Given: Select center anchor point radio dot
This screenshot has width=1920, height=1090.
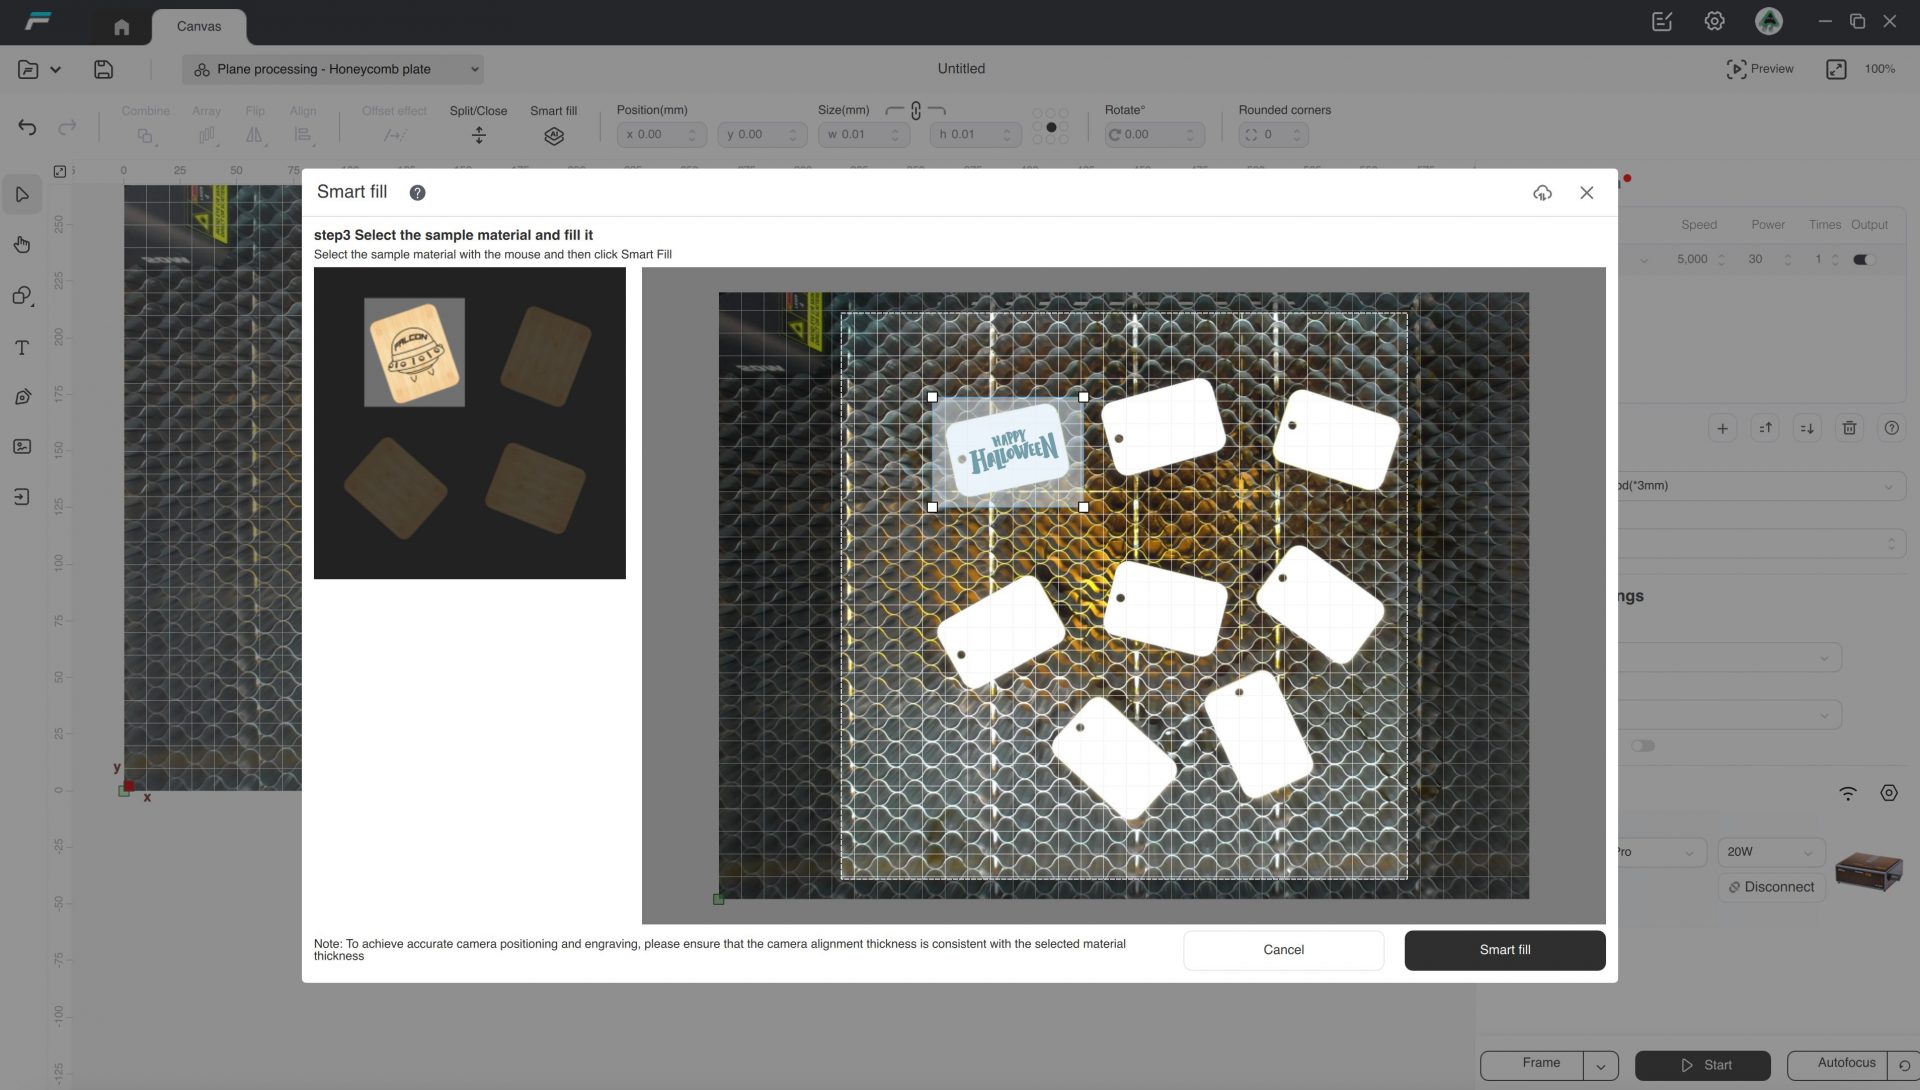Looking at the screenshot, I should (1051, 127).
